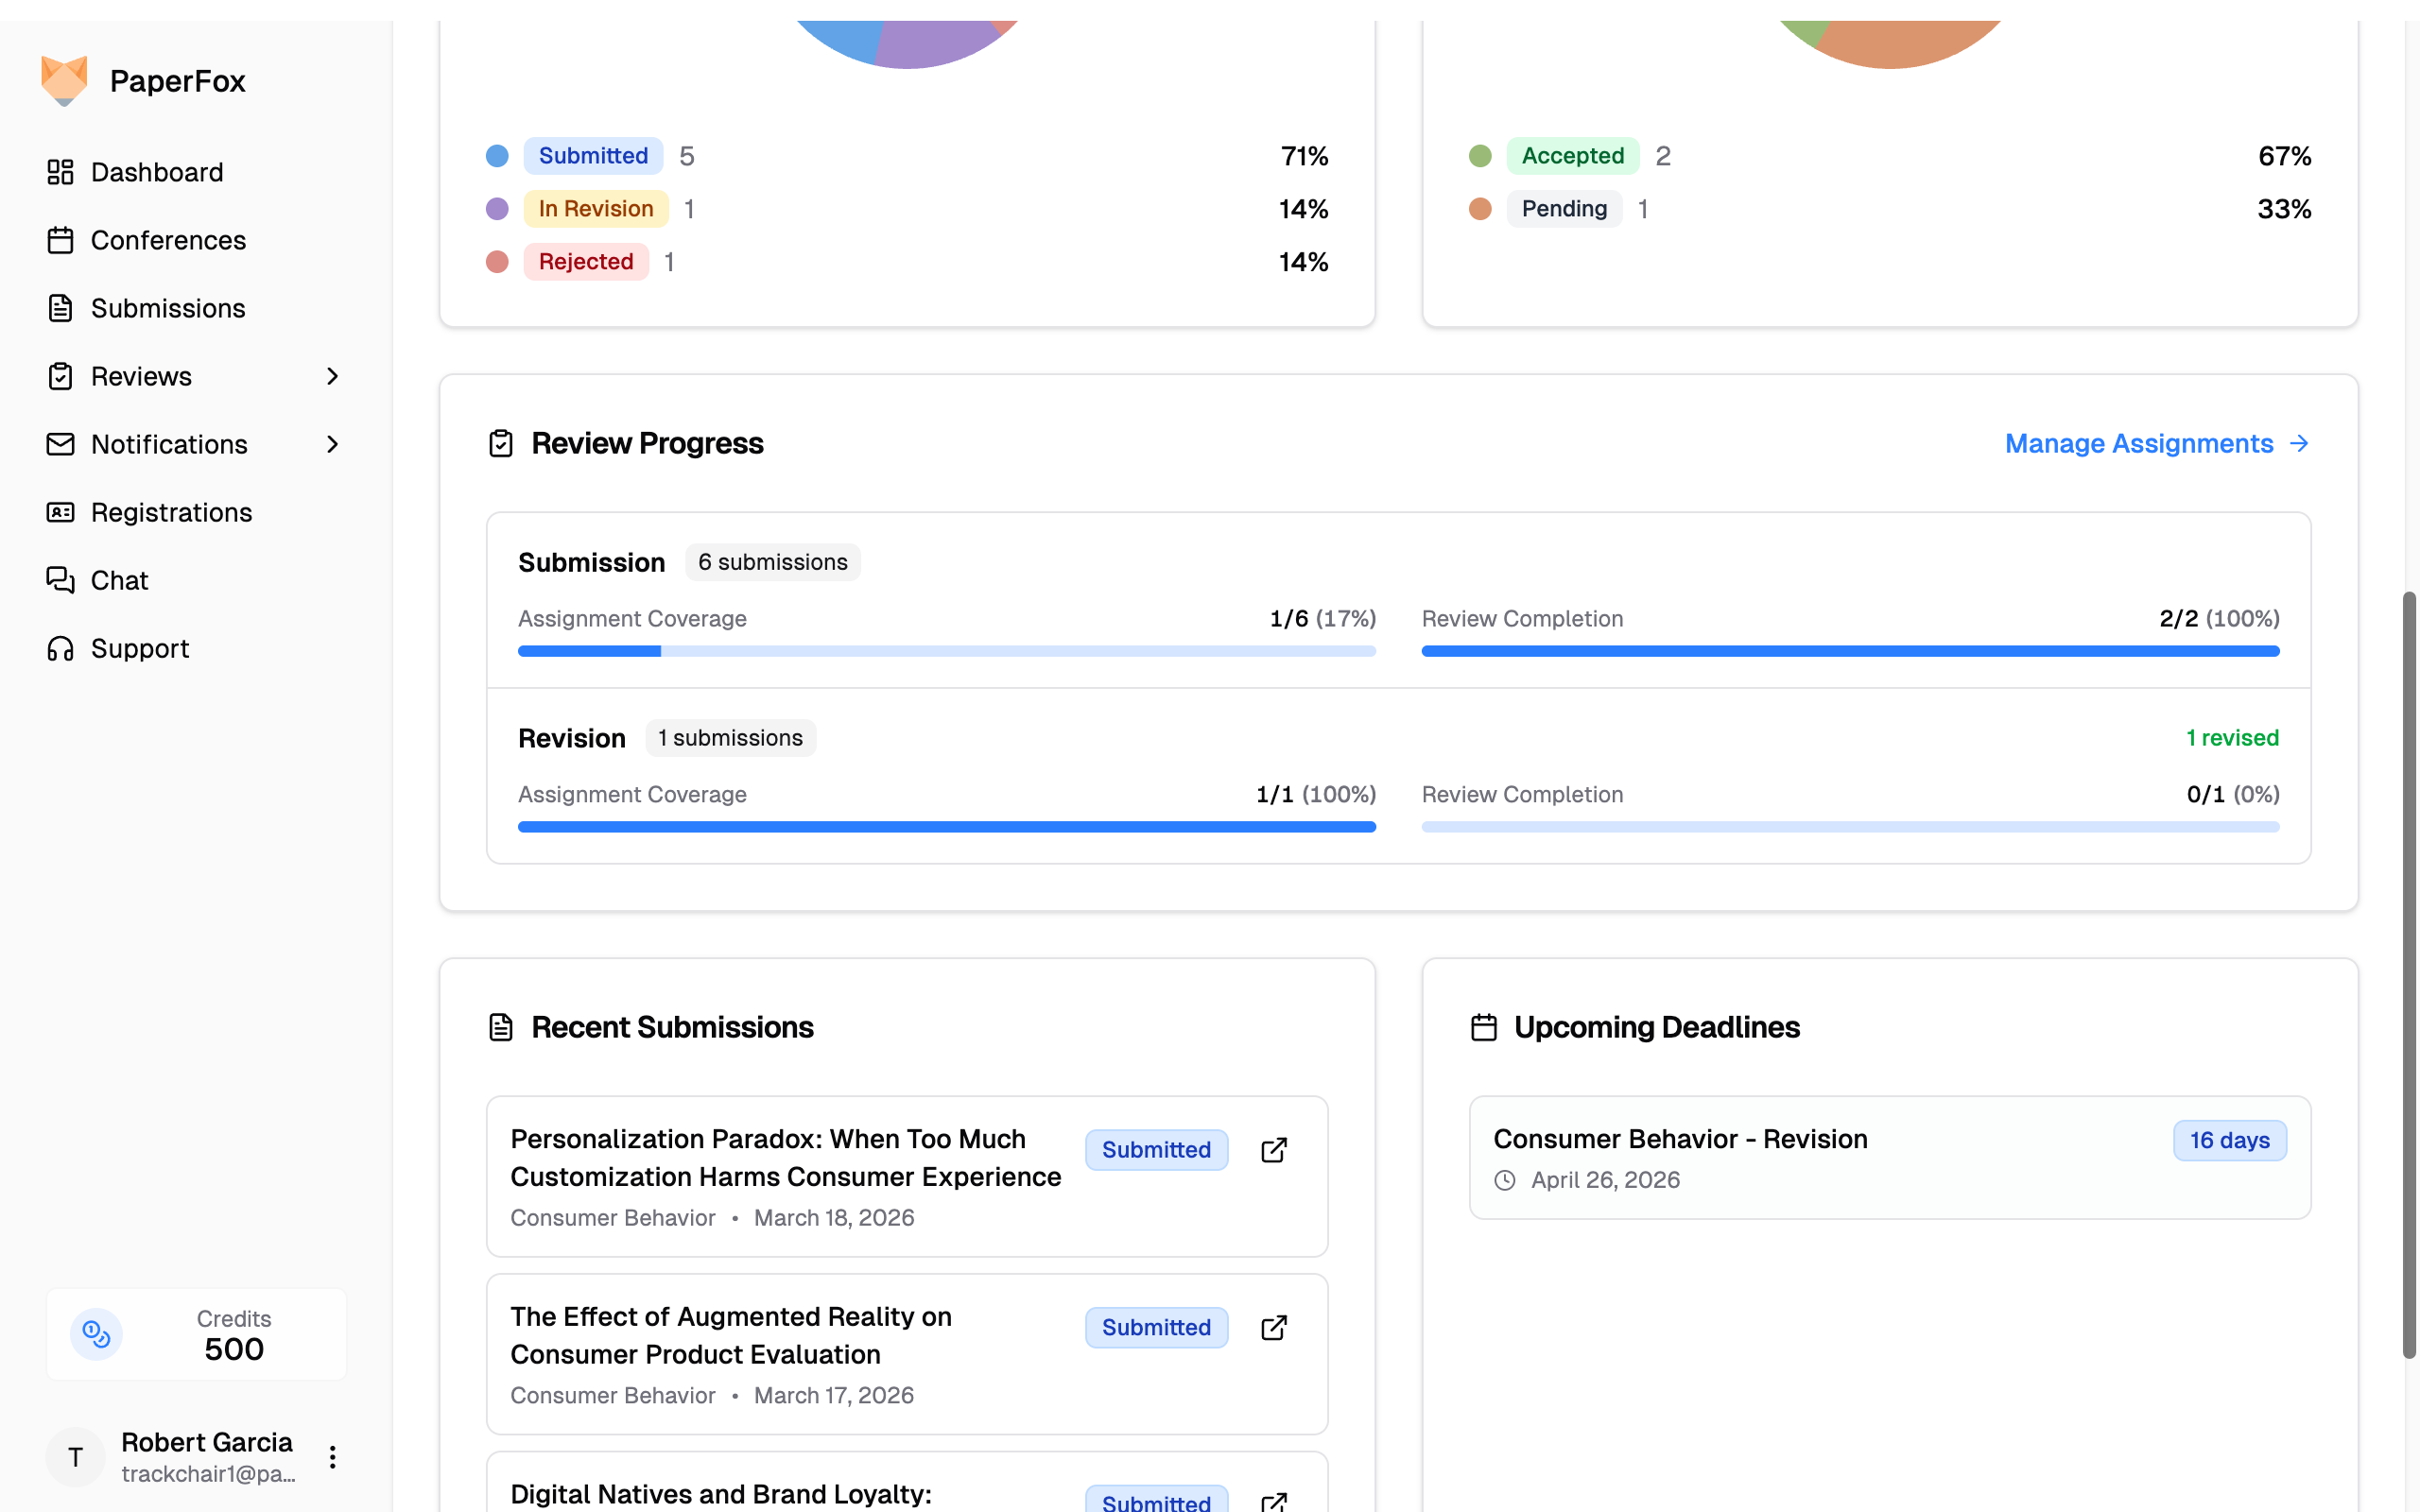This screenshot has width=2420, height=1512.
Task: Expand the Notifications submenu chevron
Action: point(332,444)
